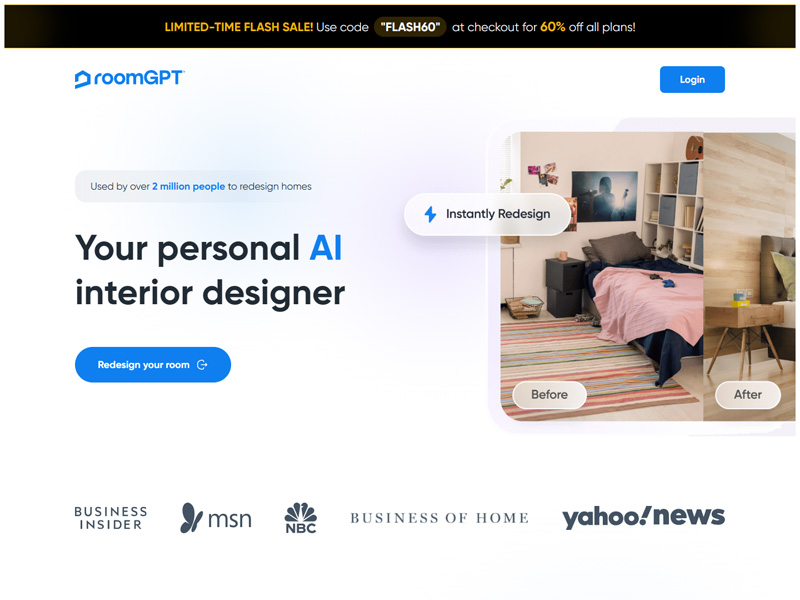Click the after redesigned room photo
The height and width of the screenshot is (600, 800).
coord(749,276)
